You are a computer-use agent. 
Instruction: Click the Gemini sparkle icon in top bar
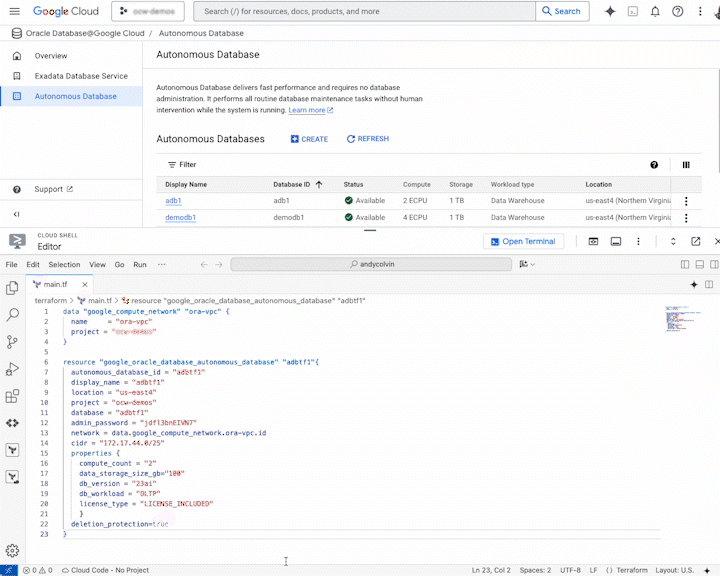tap(610, 11)
